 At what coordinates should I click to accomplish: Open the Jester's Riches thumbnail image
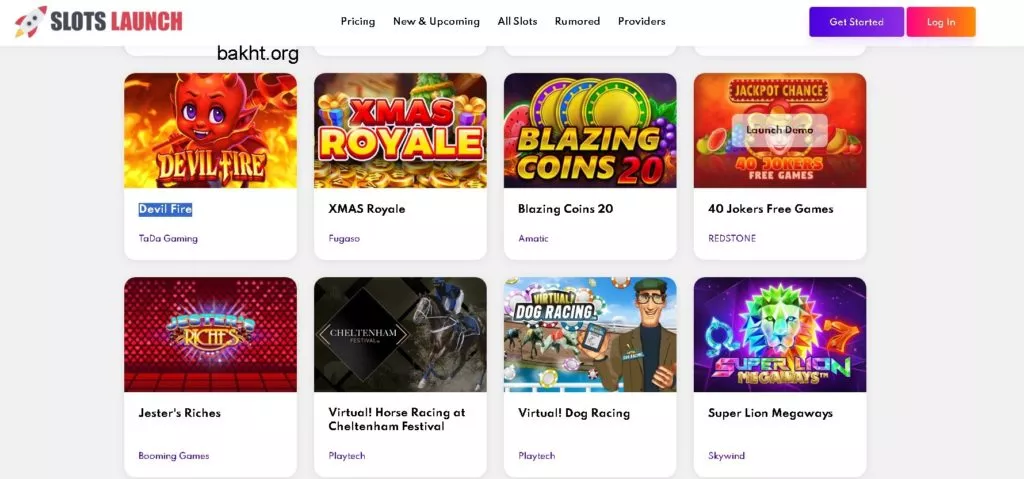click(x=210, y=334)
